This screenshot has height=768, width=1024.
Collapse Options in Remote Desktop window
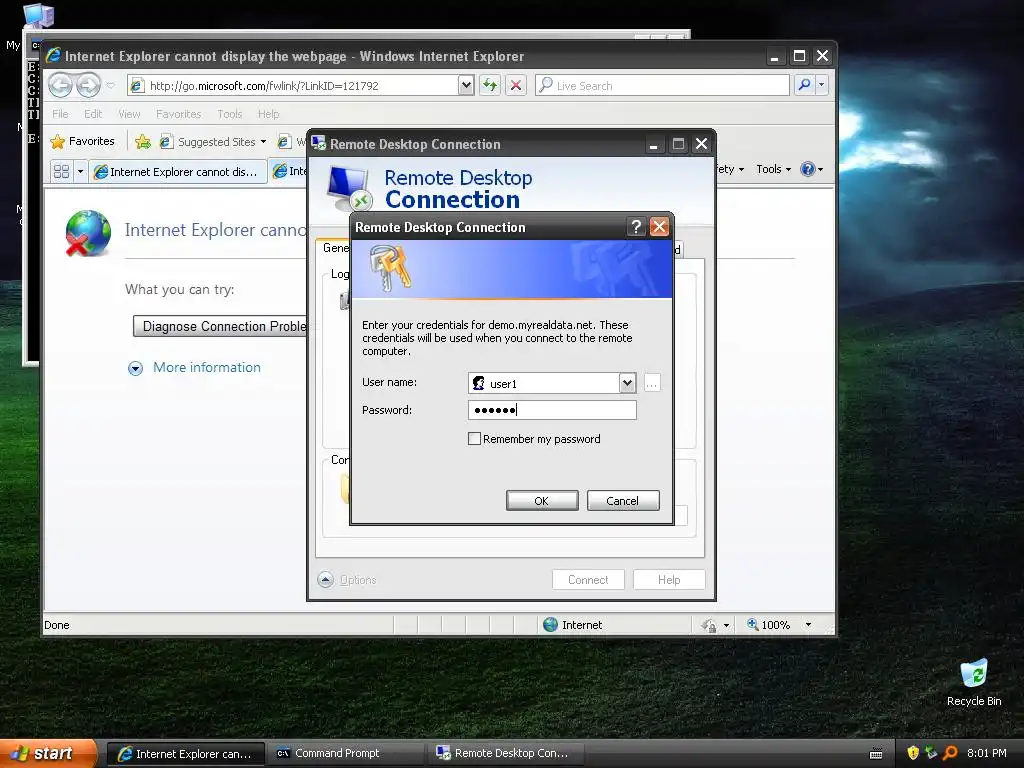(x=325, y=579)
